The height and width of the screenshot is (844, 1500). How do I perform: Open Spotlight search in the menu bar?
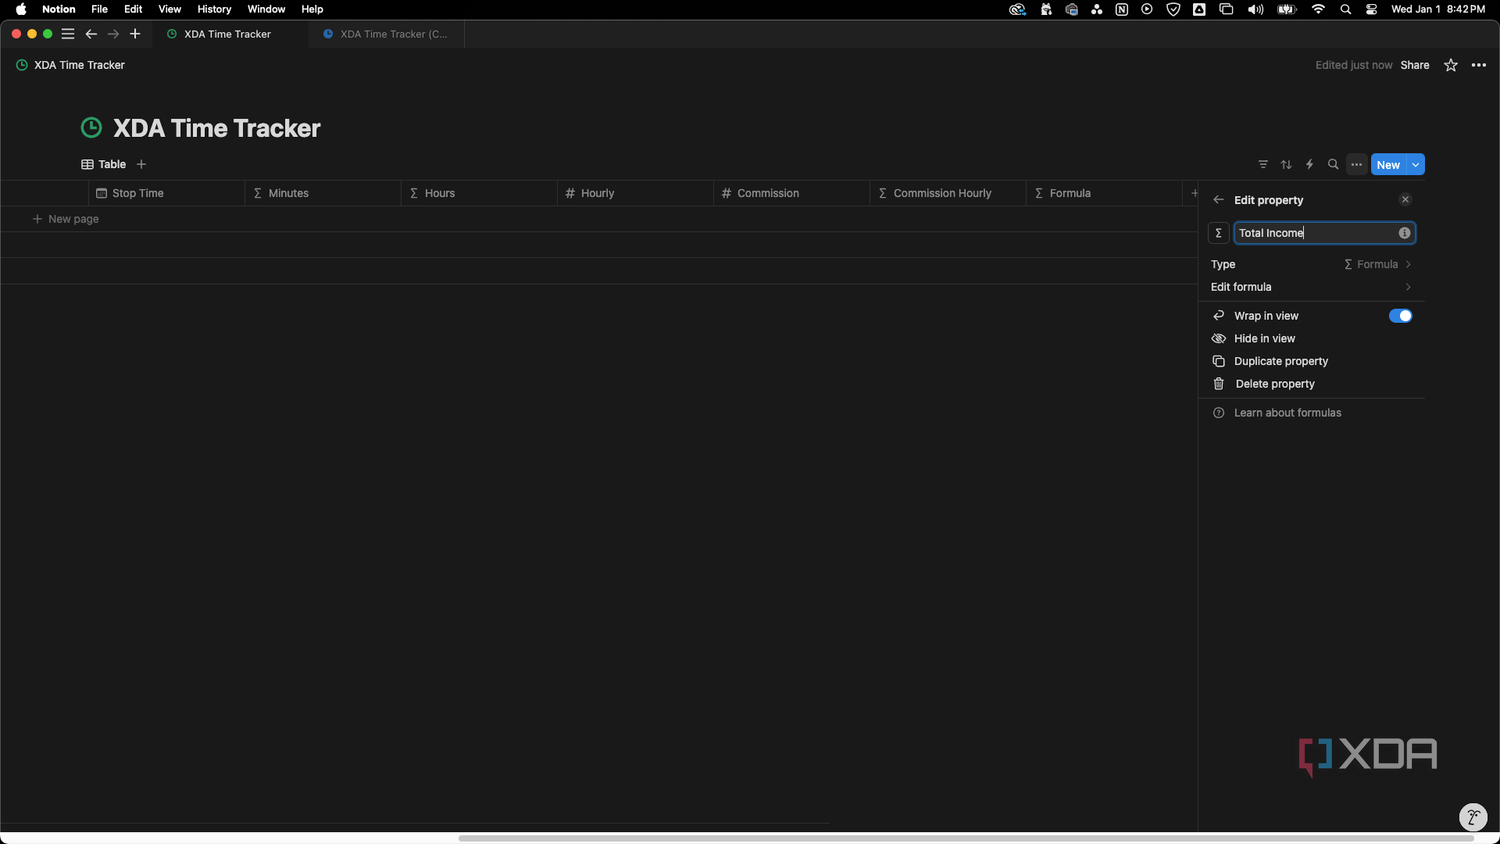(1345, 9)
